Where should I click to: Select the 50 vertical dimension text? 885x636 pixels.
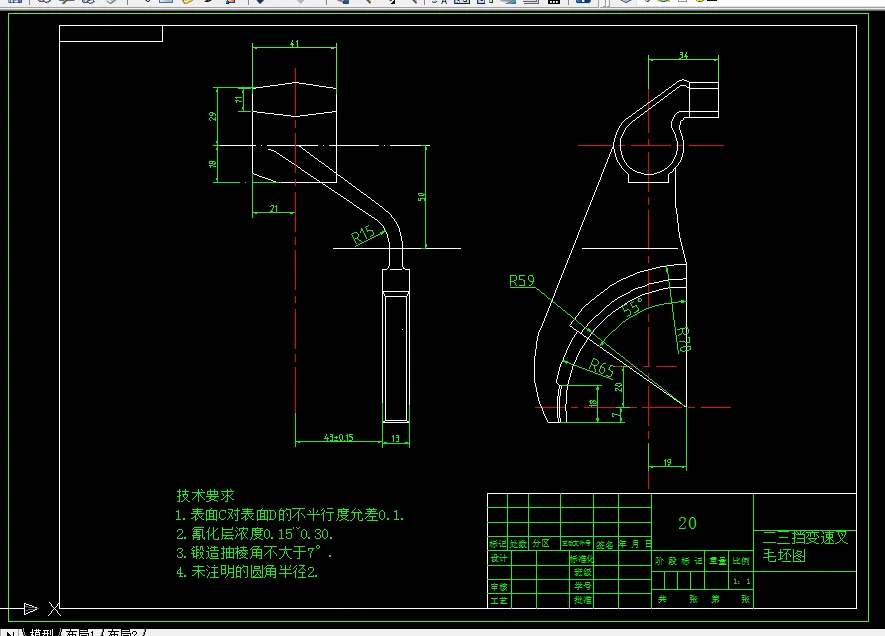tap(422, 196)
